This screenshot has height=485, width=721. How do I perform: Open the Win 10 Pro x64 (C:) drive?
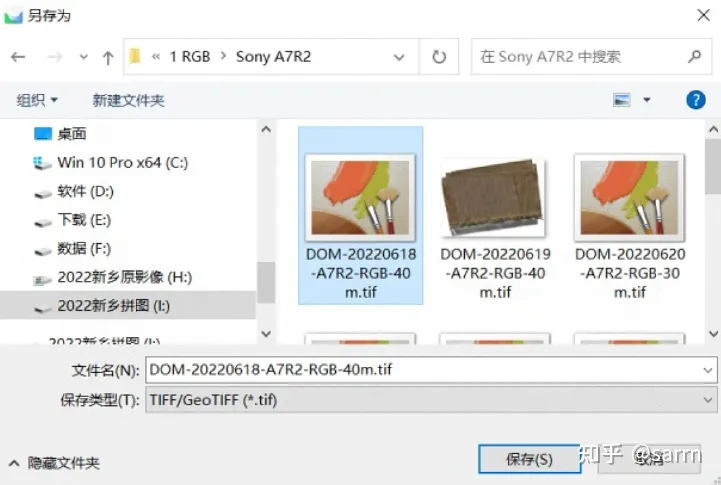tap(111, 163)
